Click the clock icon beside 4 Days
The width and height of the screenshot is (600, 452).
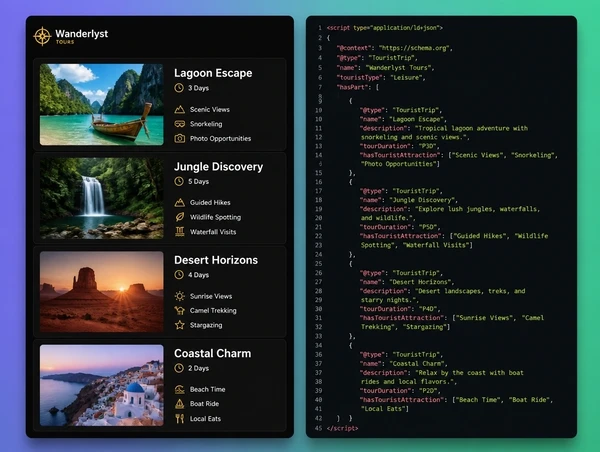tap(179, 275)
